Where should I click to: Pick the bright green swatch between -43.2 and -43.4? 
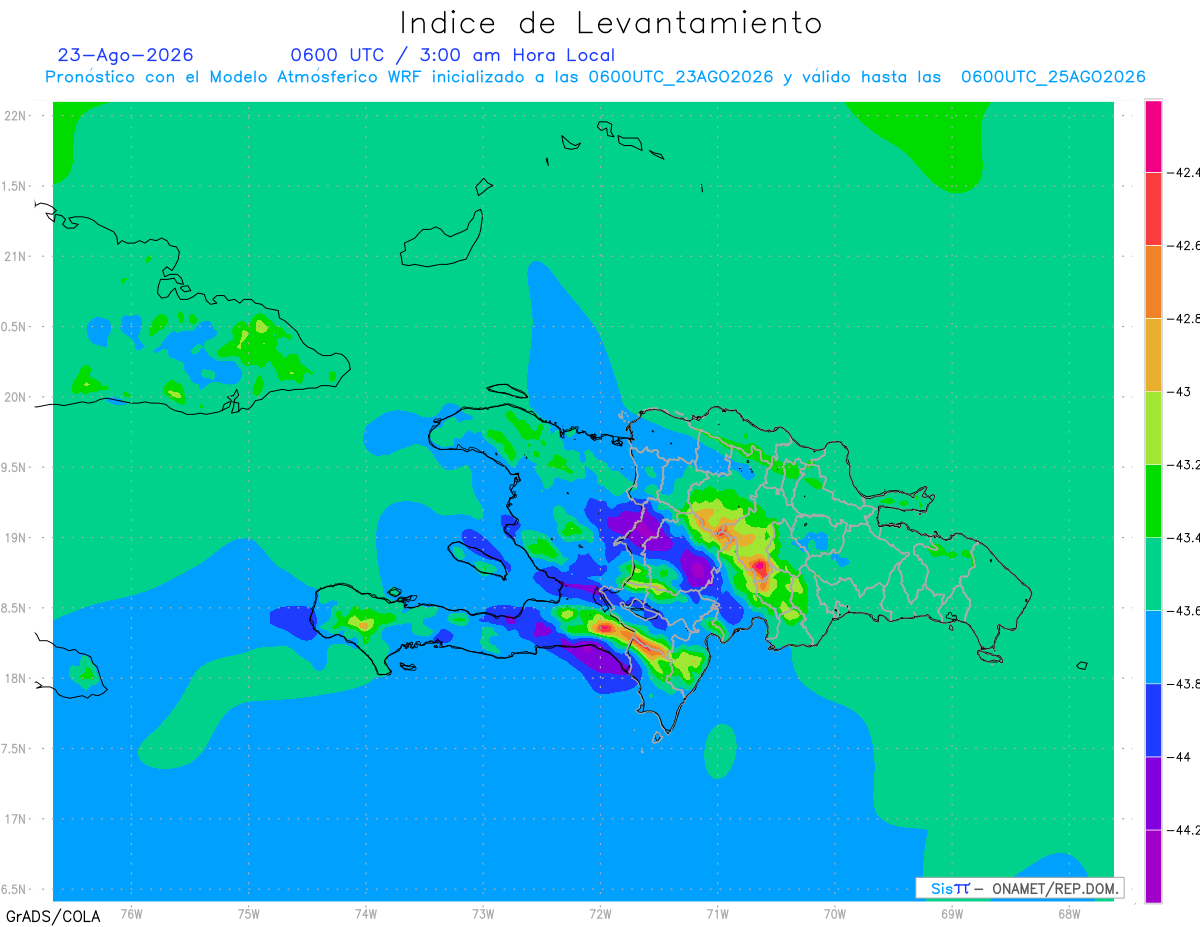(x=1153, y=501)
